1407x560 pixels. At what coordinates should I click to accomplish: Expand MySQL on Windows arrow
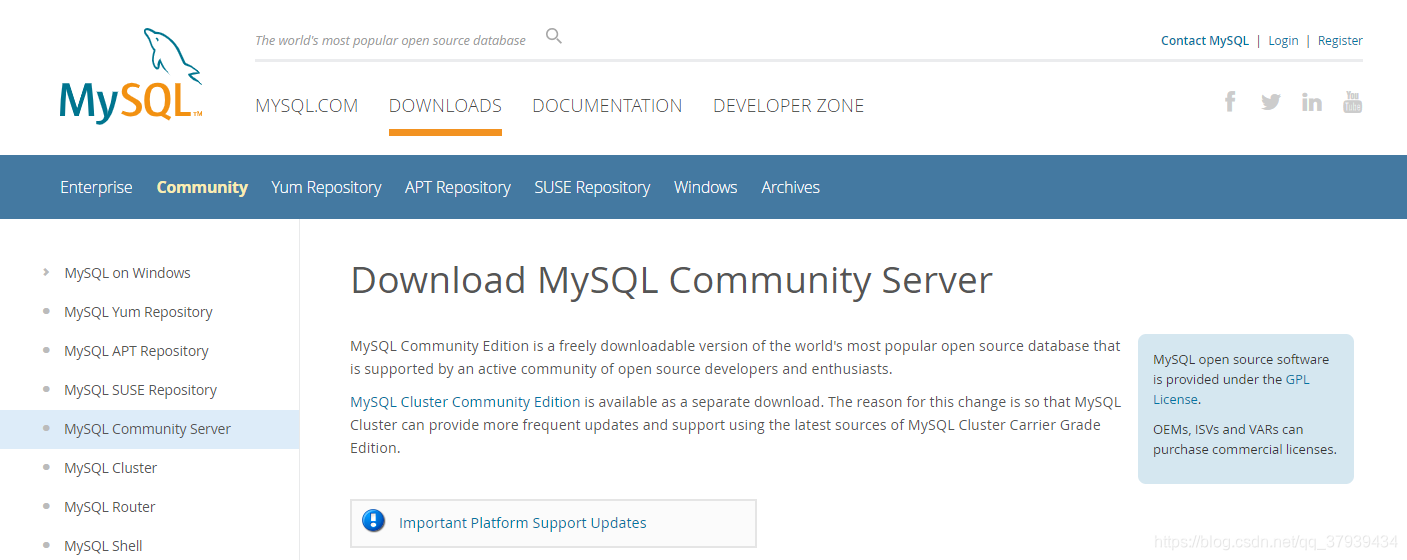(46, 272)
